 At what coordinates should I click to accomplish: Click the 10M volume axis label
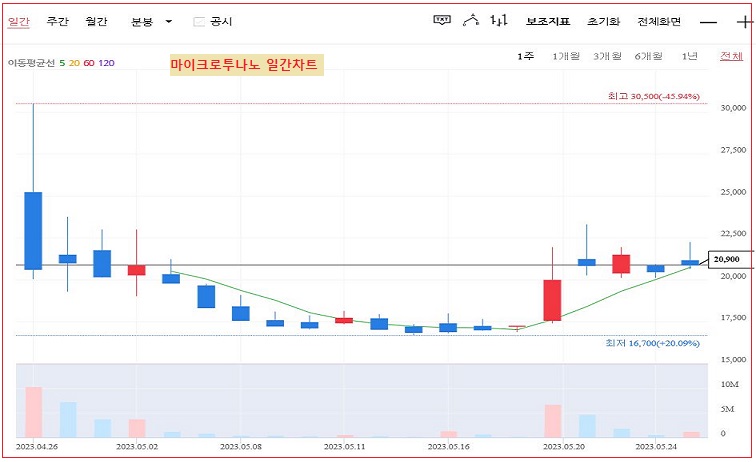point(730,384)
